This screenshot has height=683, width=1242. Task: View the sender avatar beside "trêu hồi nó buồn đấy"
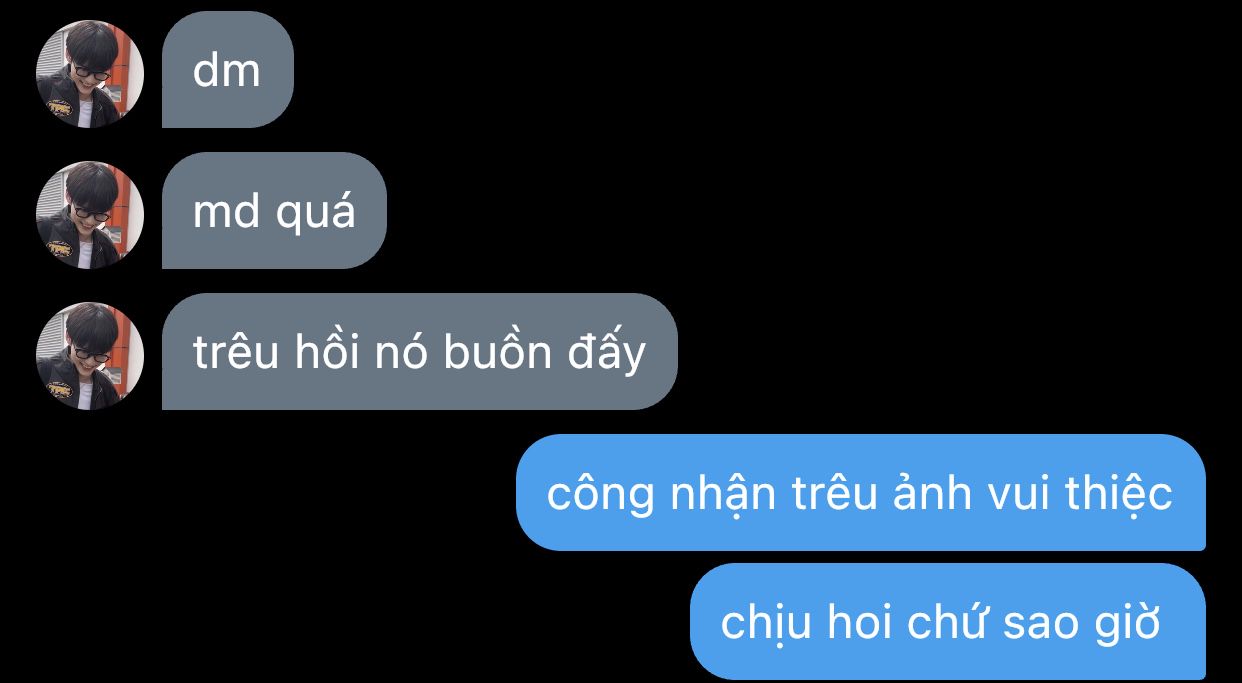(x=90, y=356)
